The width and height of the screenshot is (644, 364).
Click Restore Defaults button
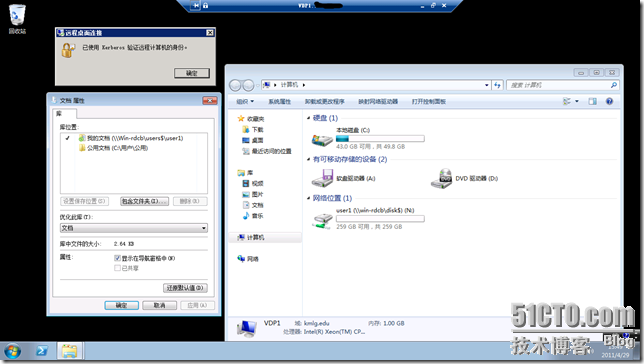click(x=185, y=288)
